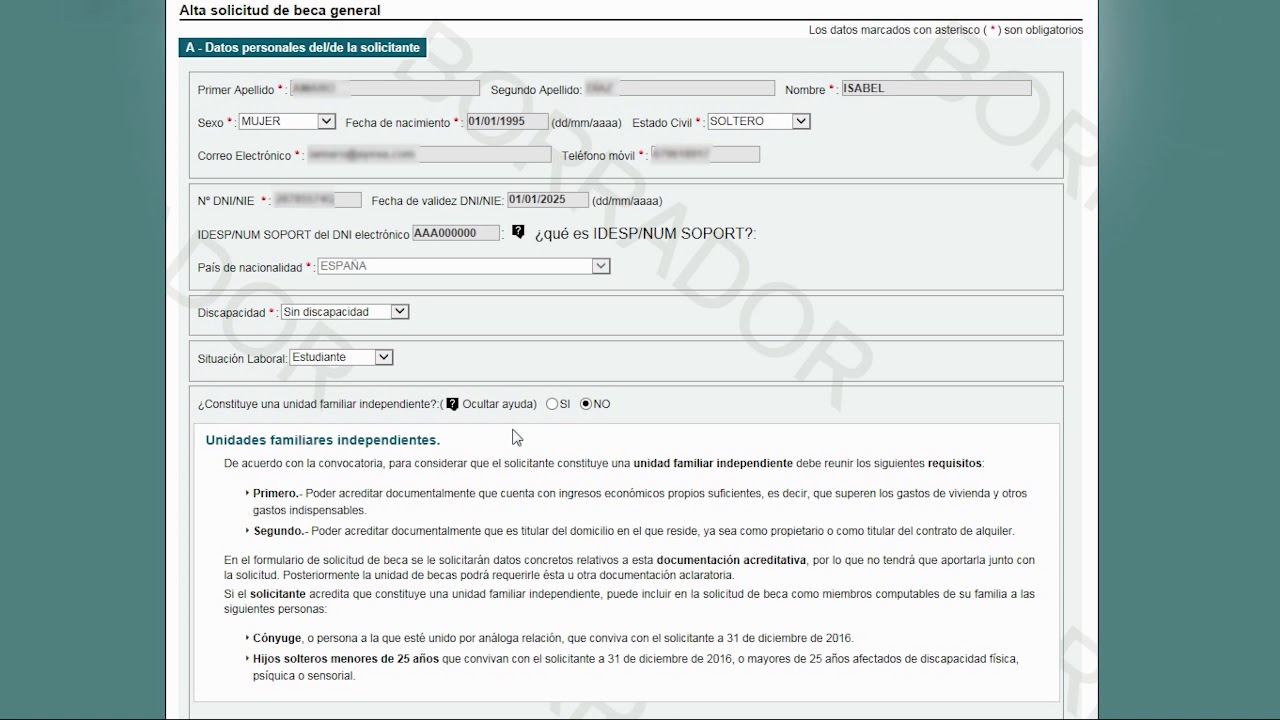
Task: Open the Discapacidad dropdown
Action: point(344,312)
